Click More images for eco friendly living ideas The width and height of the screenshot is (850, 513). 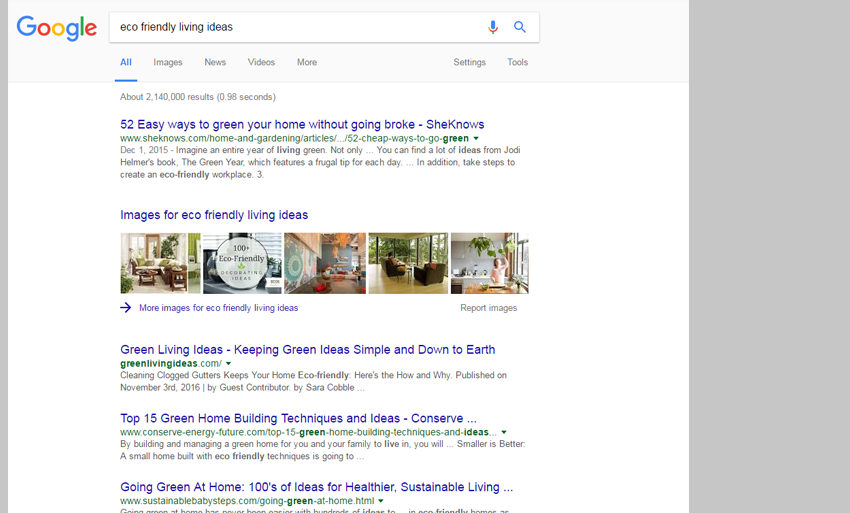pos(218,307)
